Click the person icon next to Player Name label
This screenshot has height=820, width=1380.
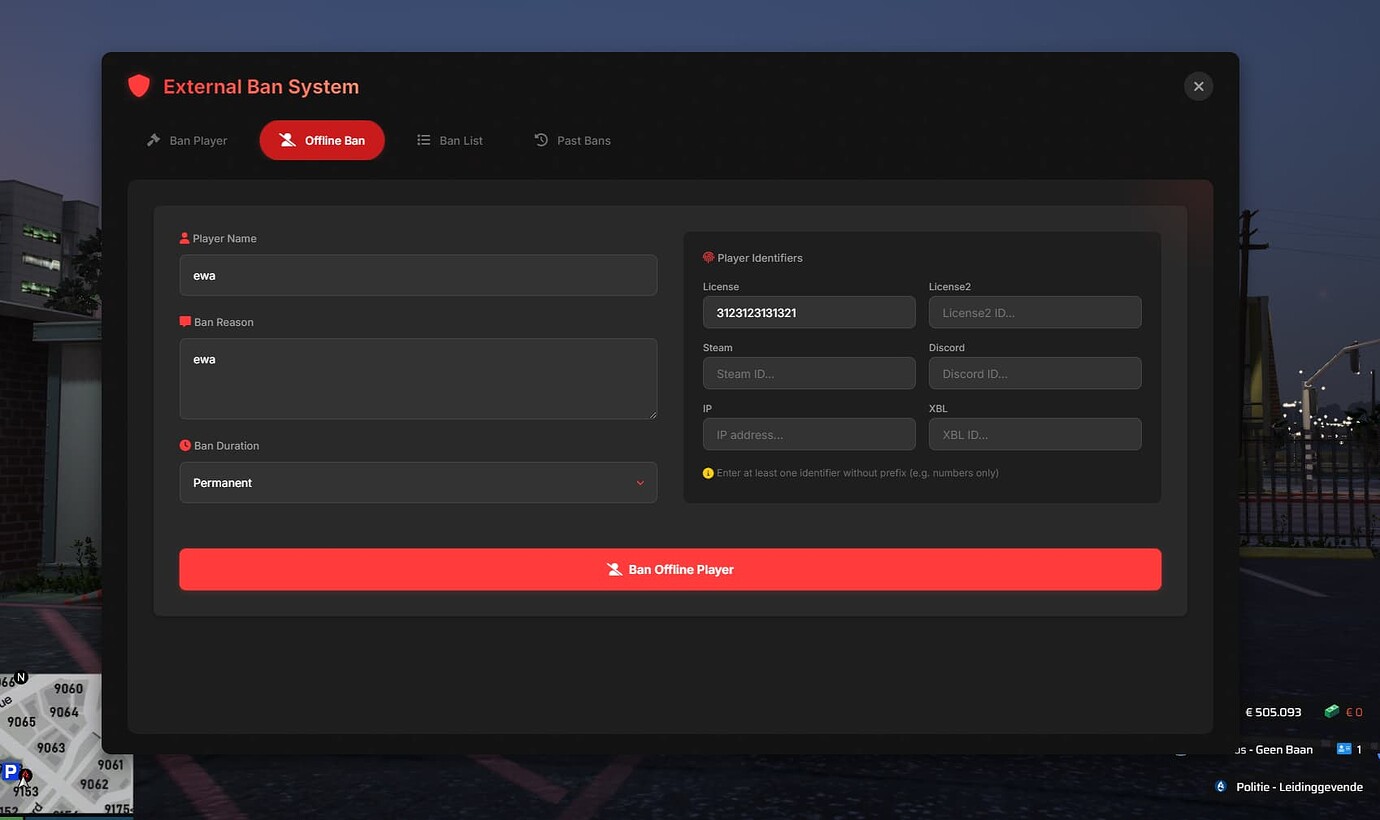tap(184, 237)
